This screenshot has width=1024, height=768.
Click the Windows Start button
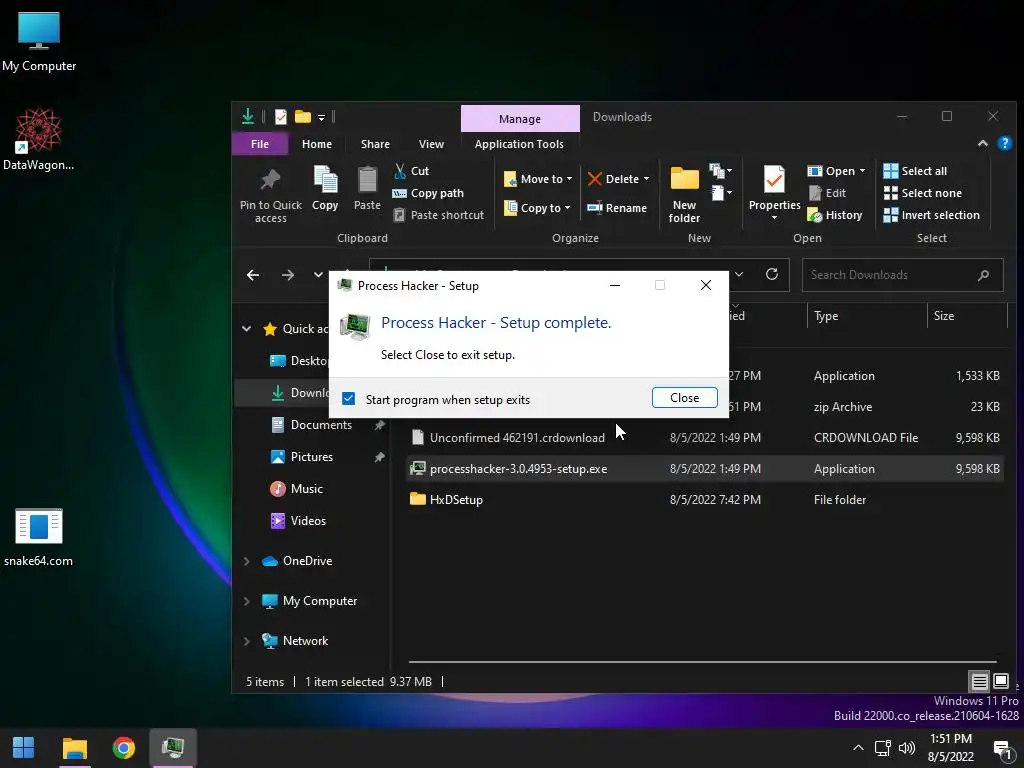tap(24, 748)
